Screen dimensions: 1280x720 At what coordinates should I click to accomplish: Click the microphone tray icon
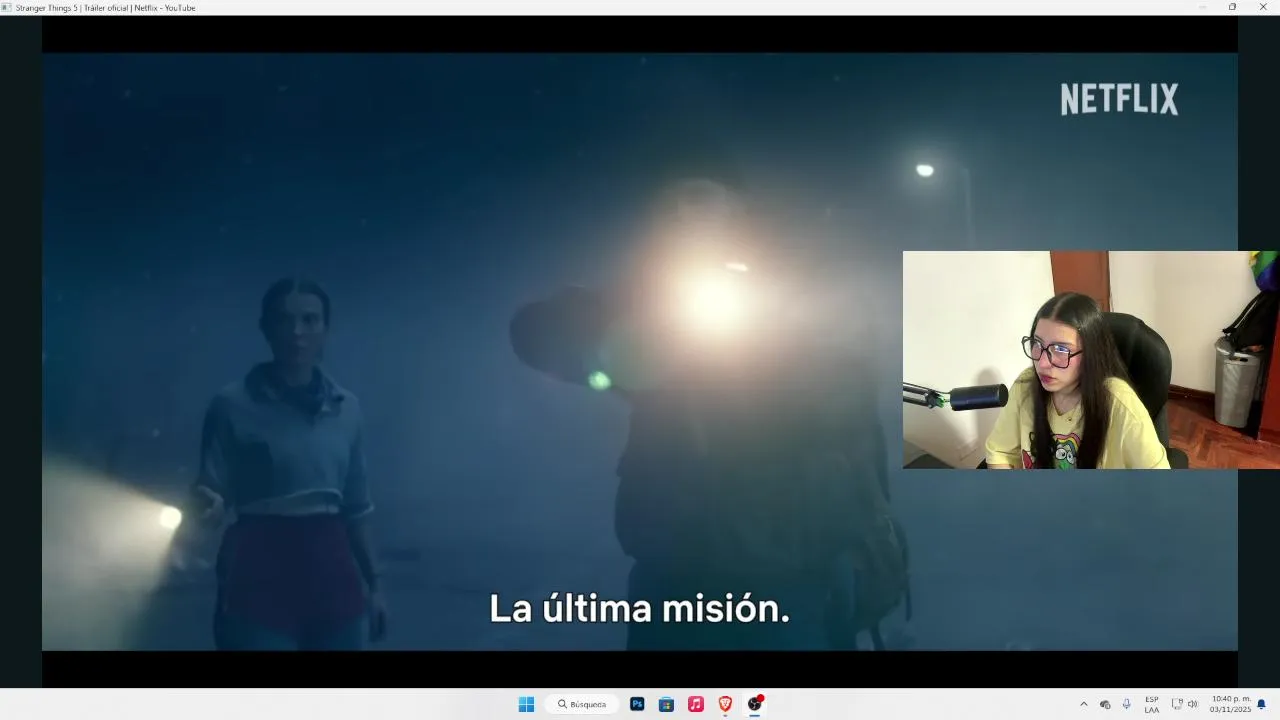(1127, 704)
